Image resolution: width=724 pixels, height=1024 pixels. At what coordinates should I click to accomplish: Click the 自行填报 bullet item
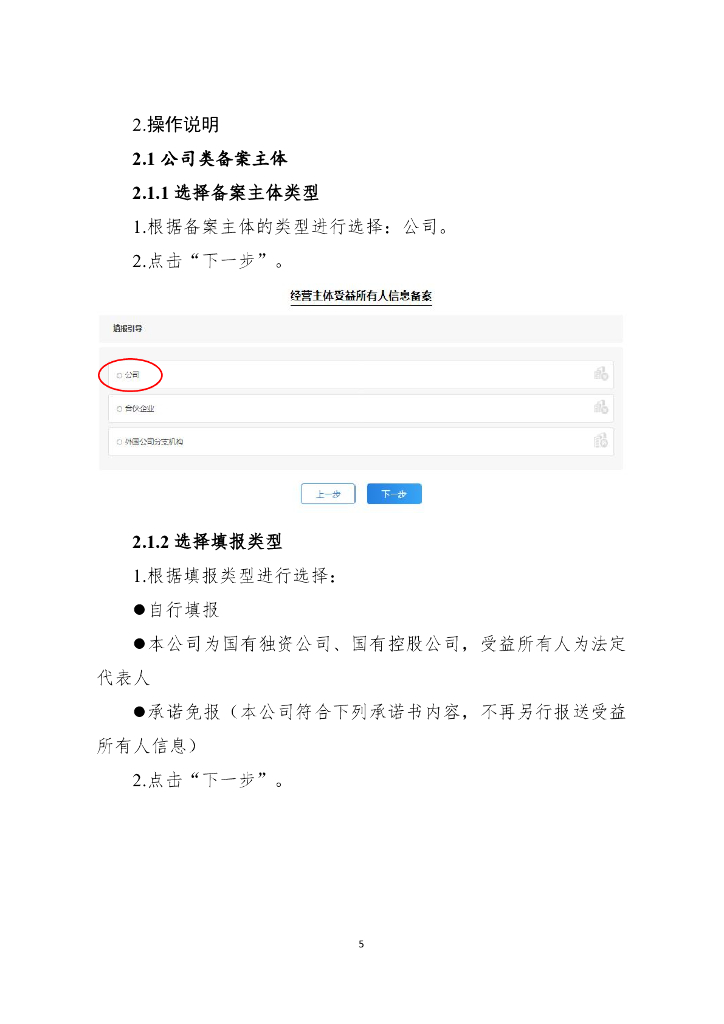point(176,610)
